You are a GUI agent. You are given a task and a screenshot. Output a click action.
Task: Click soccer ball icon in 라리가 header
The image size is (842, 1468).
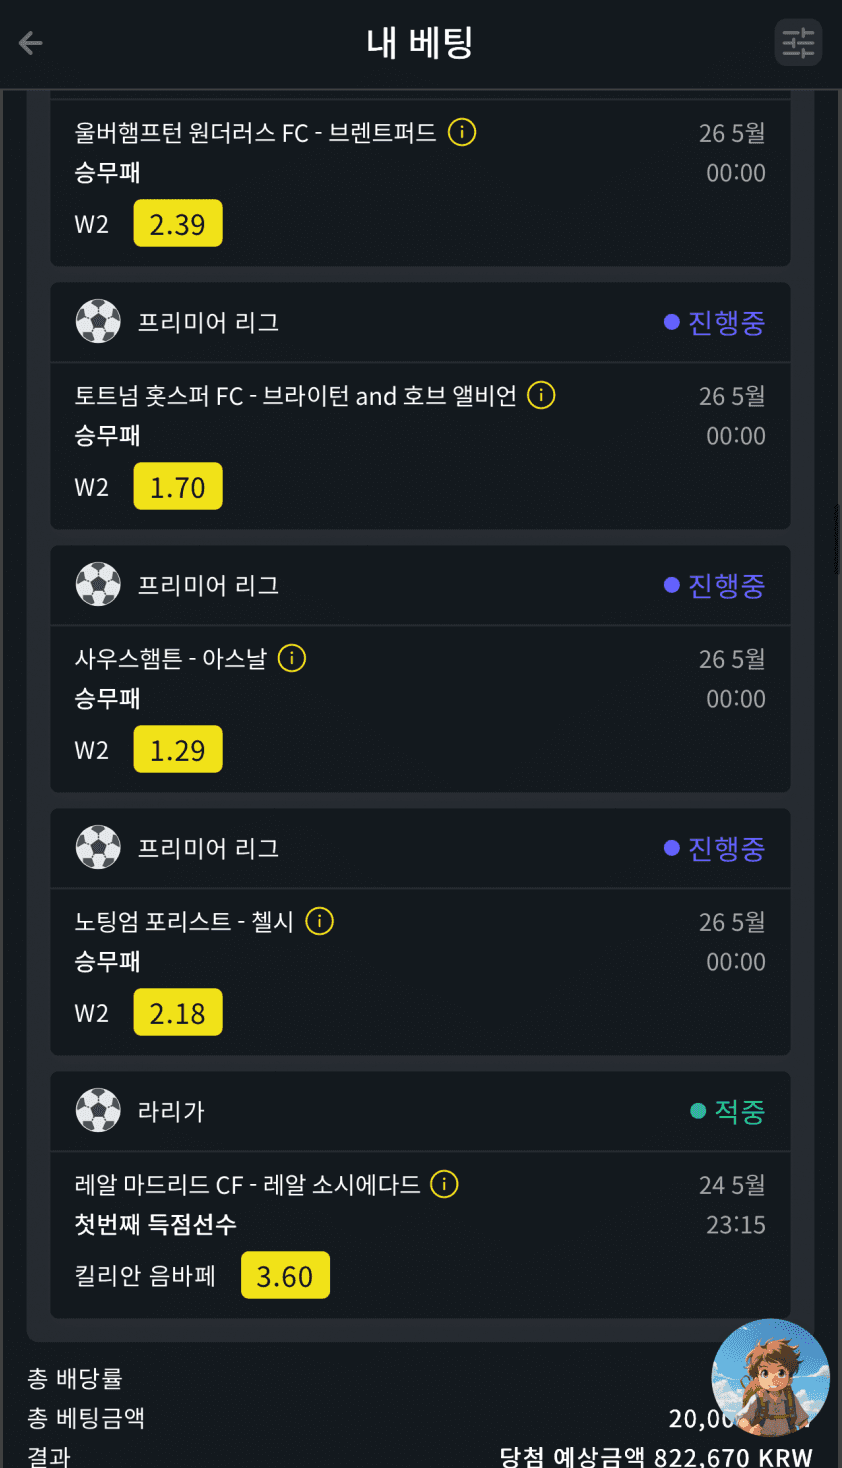tap(98, 1111)
